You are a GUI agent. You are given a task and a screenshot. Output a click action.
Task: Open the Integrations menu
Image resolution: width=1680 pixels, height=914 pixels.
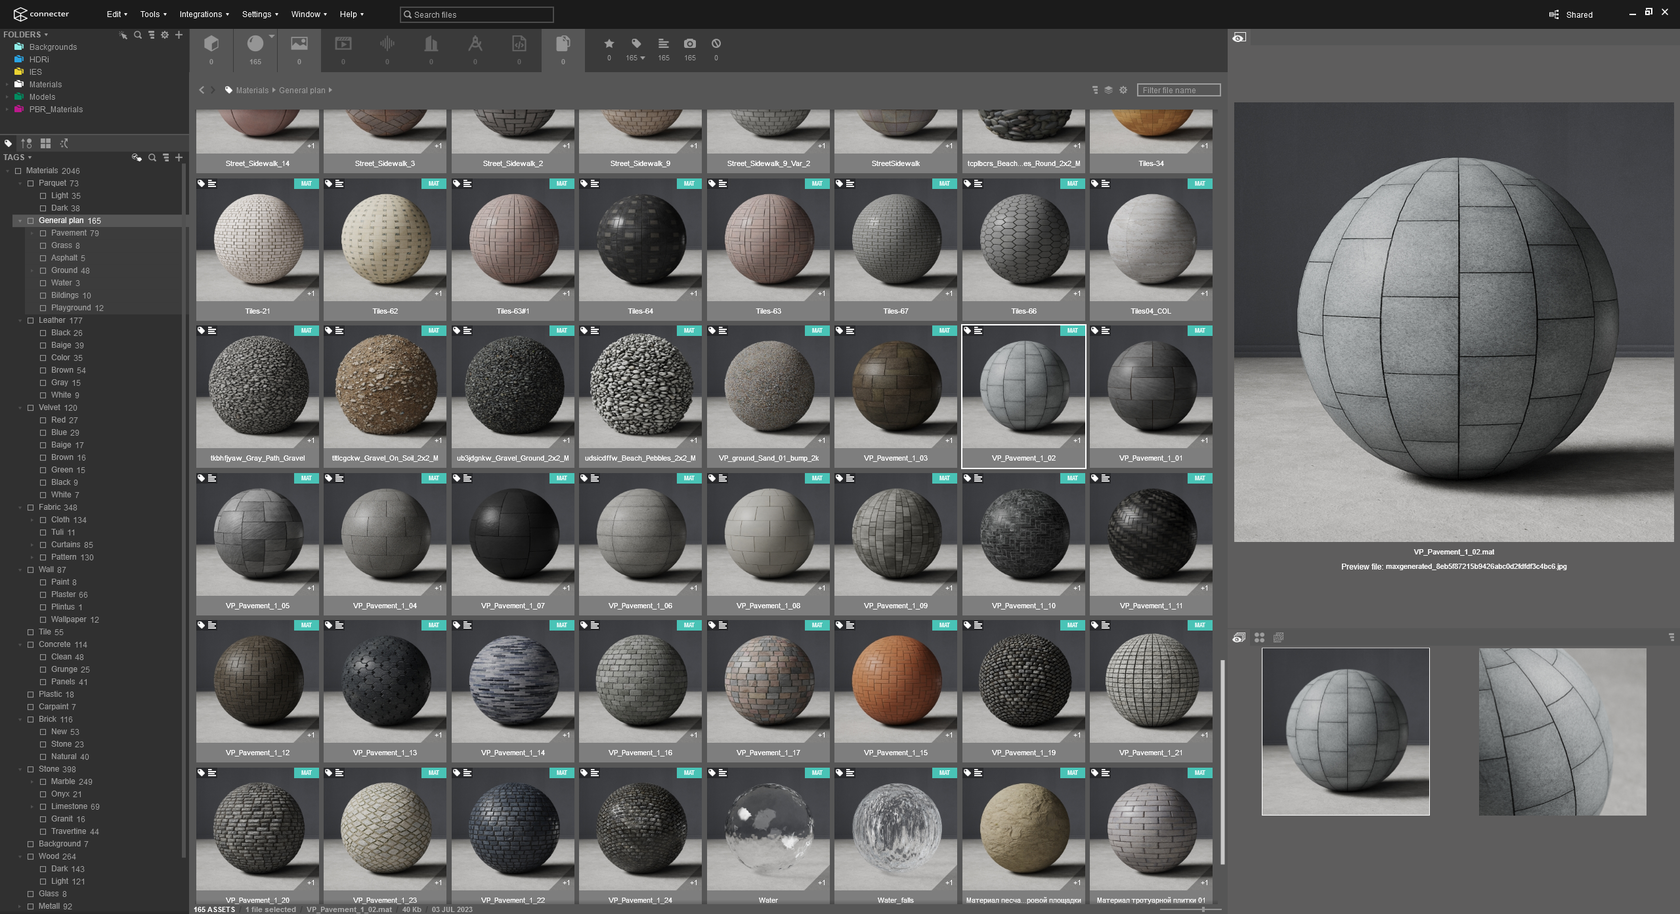click(x=203, y=14)
